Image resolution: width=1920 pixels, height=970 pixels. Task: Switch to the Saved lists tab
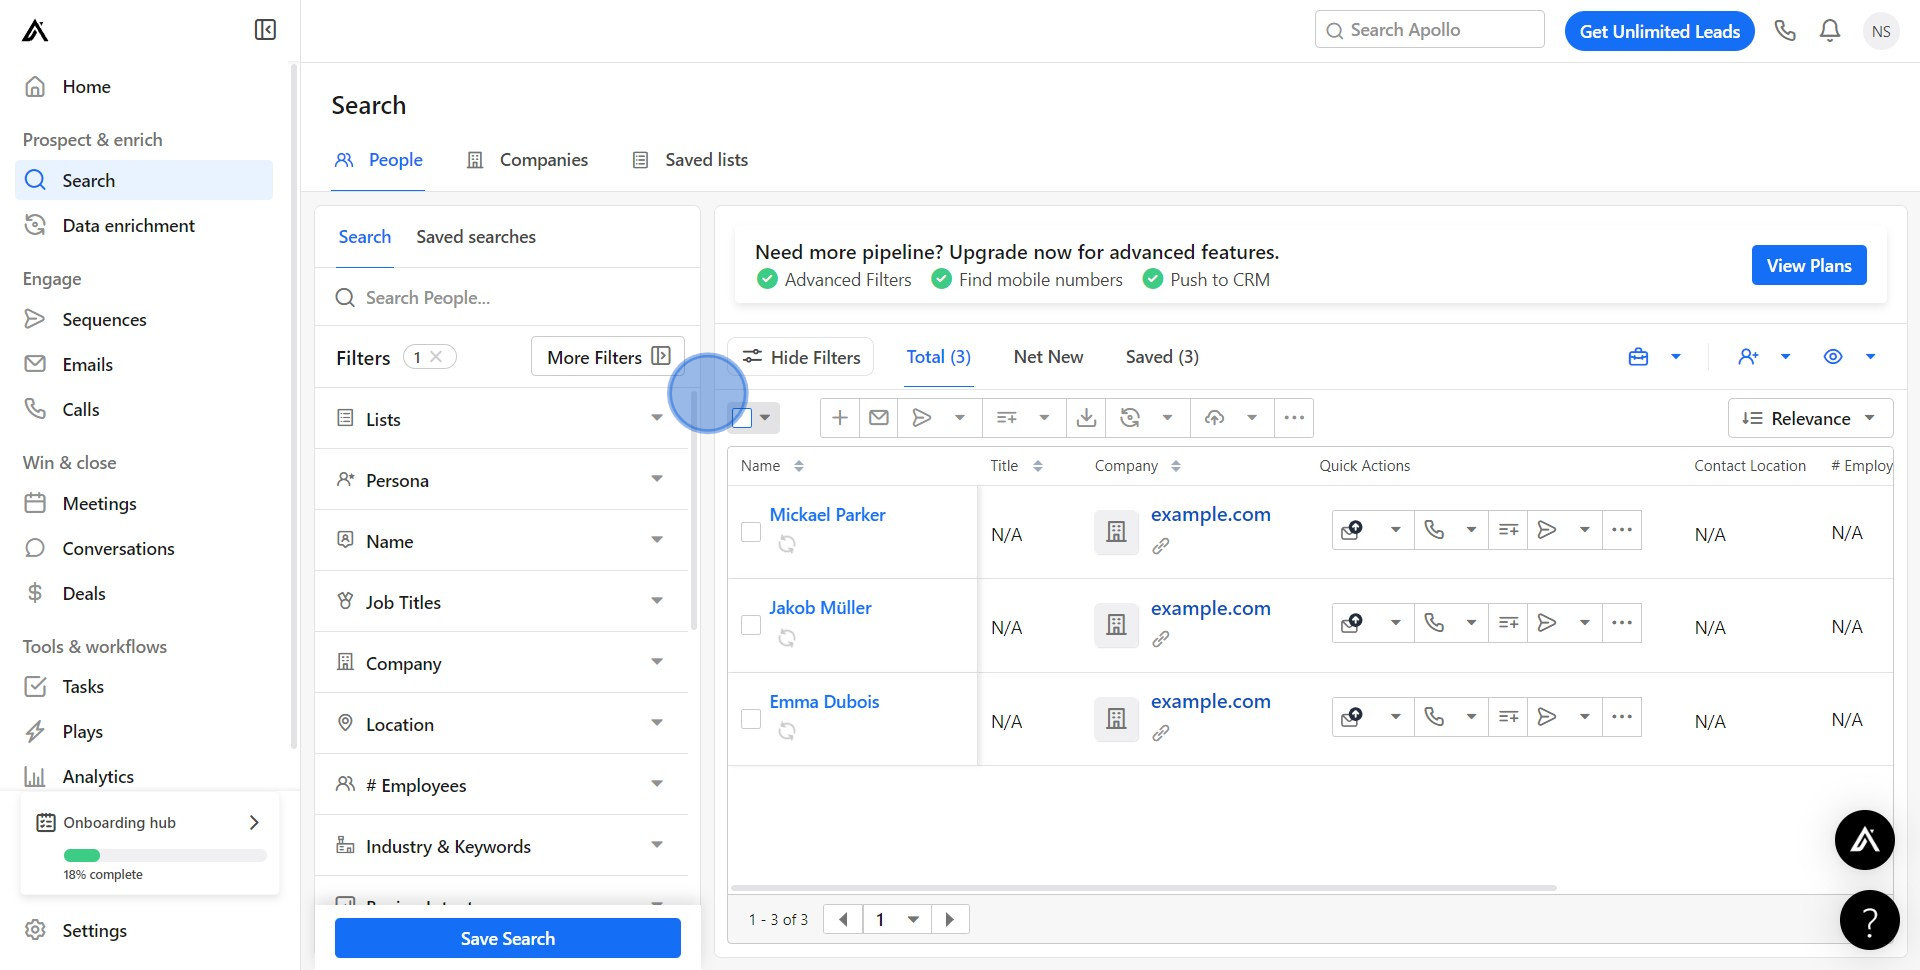tap(690, 160)
